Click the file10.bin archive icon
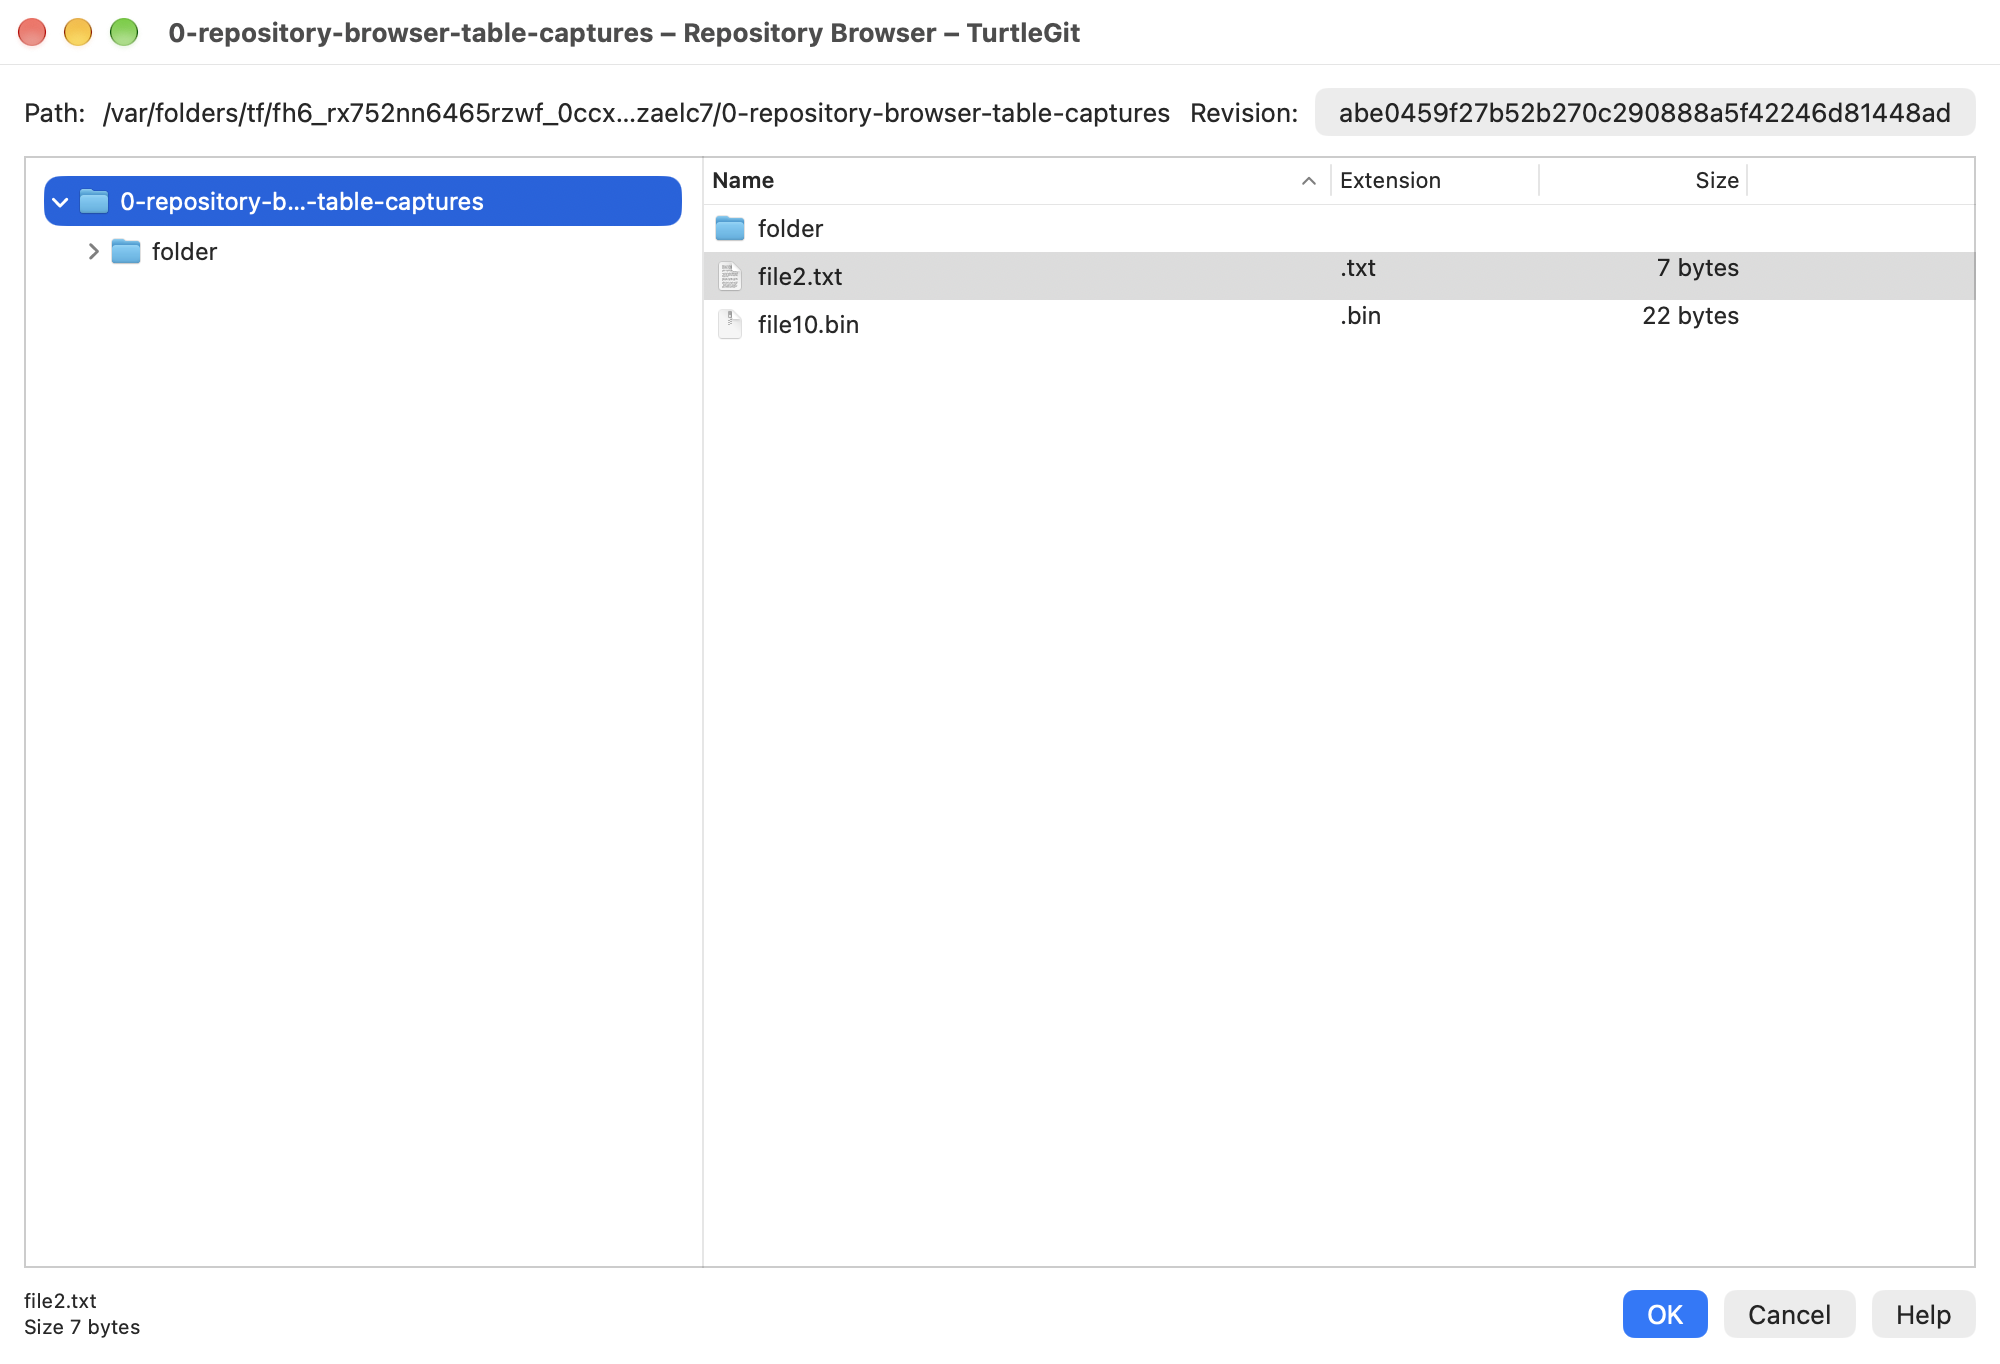The width and height of the screenshot is (2000, 1364). click(x=730, y=325)
